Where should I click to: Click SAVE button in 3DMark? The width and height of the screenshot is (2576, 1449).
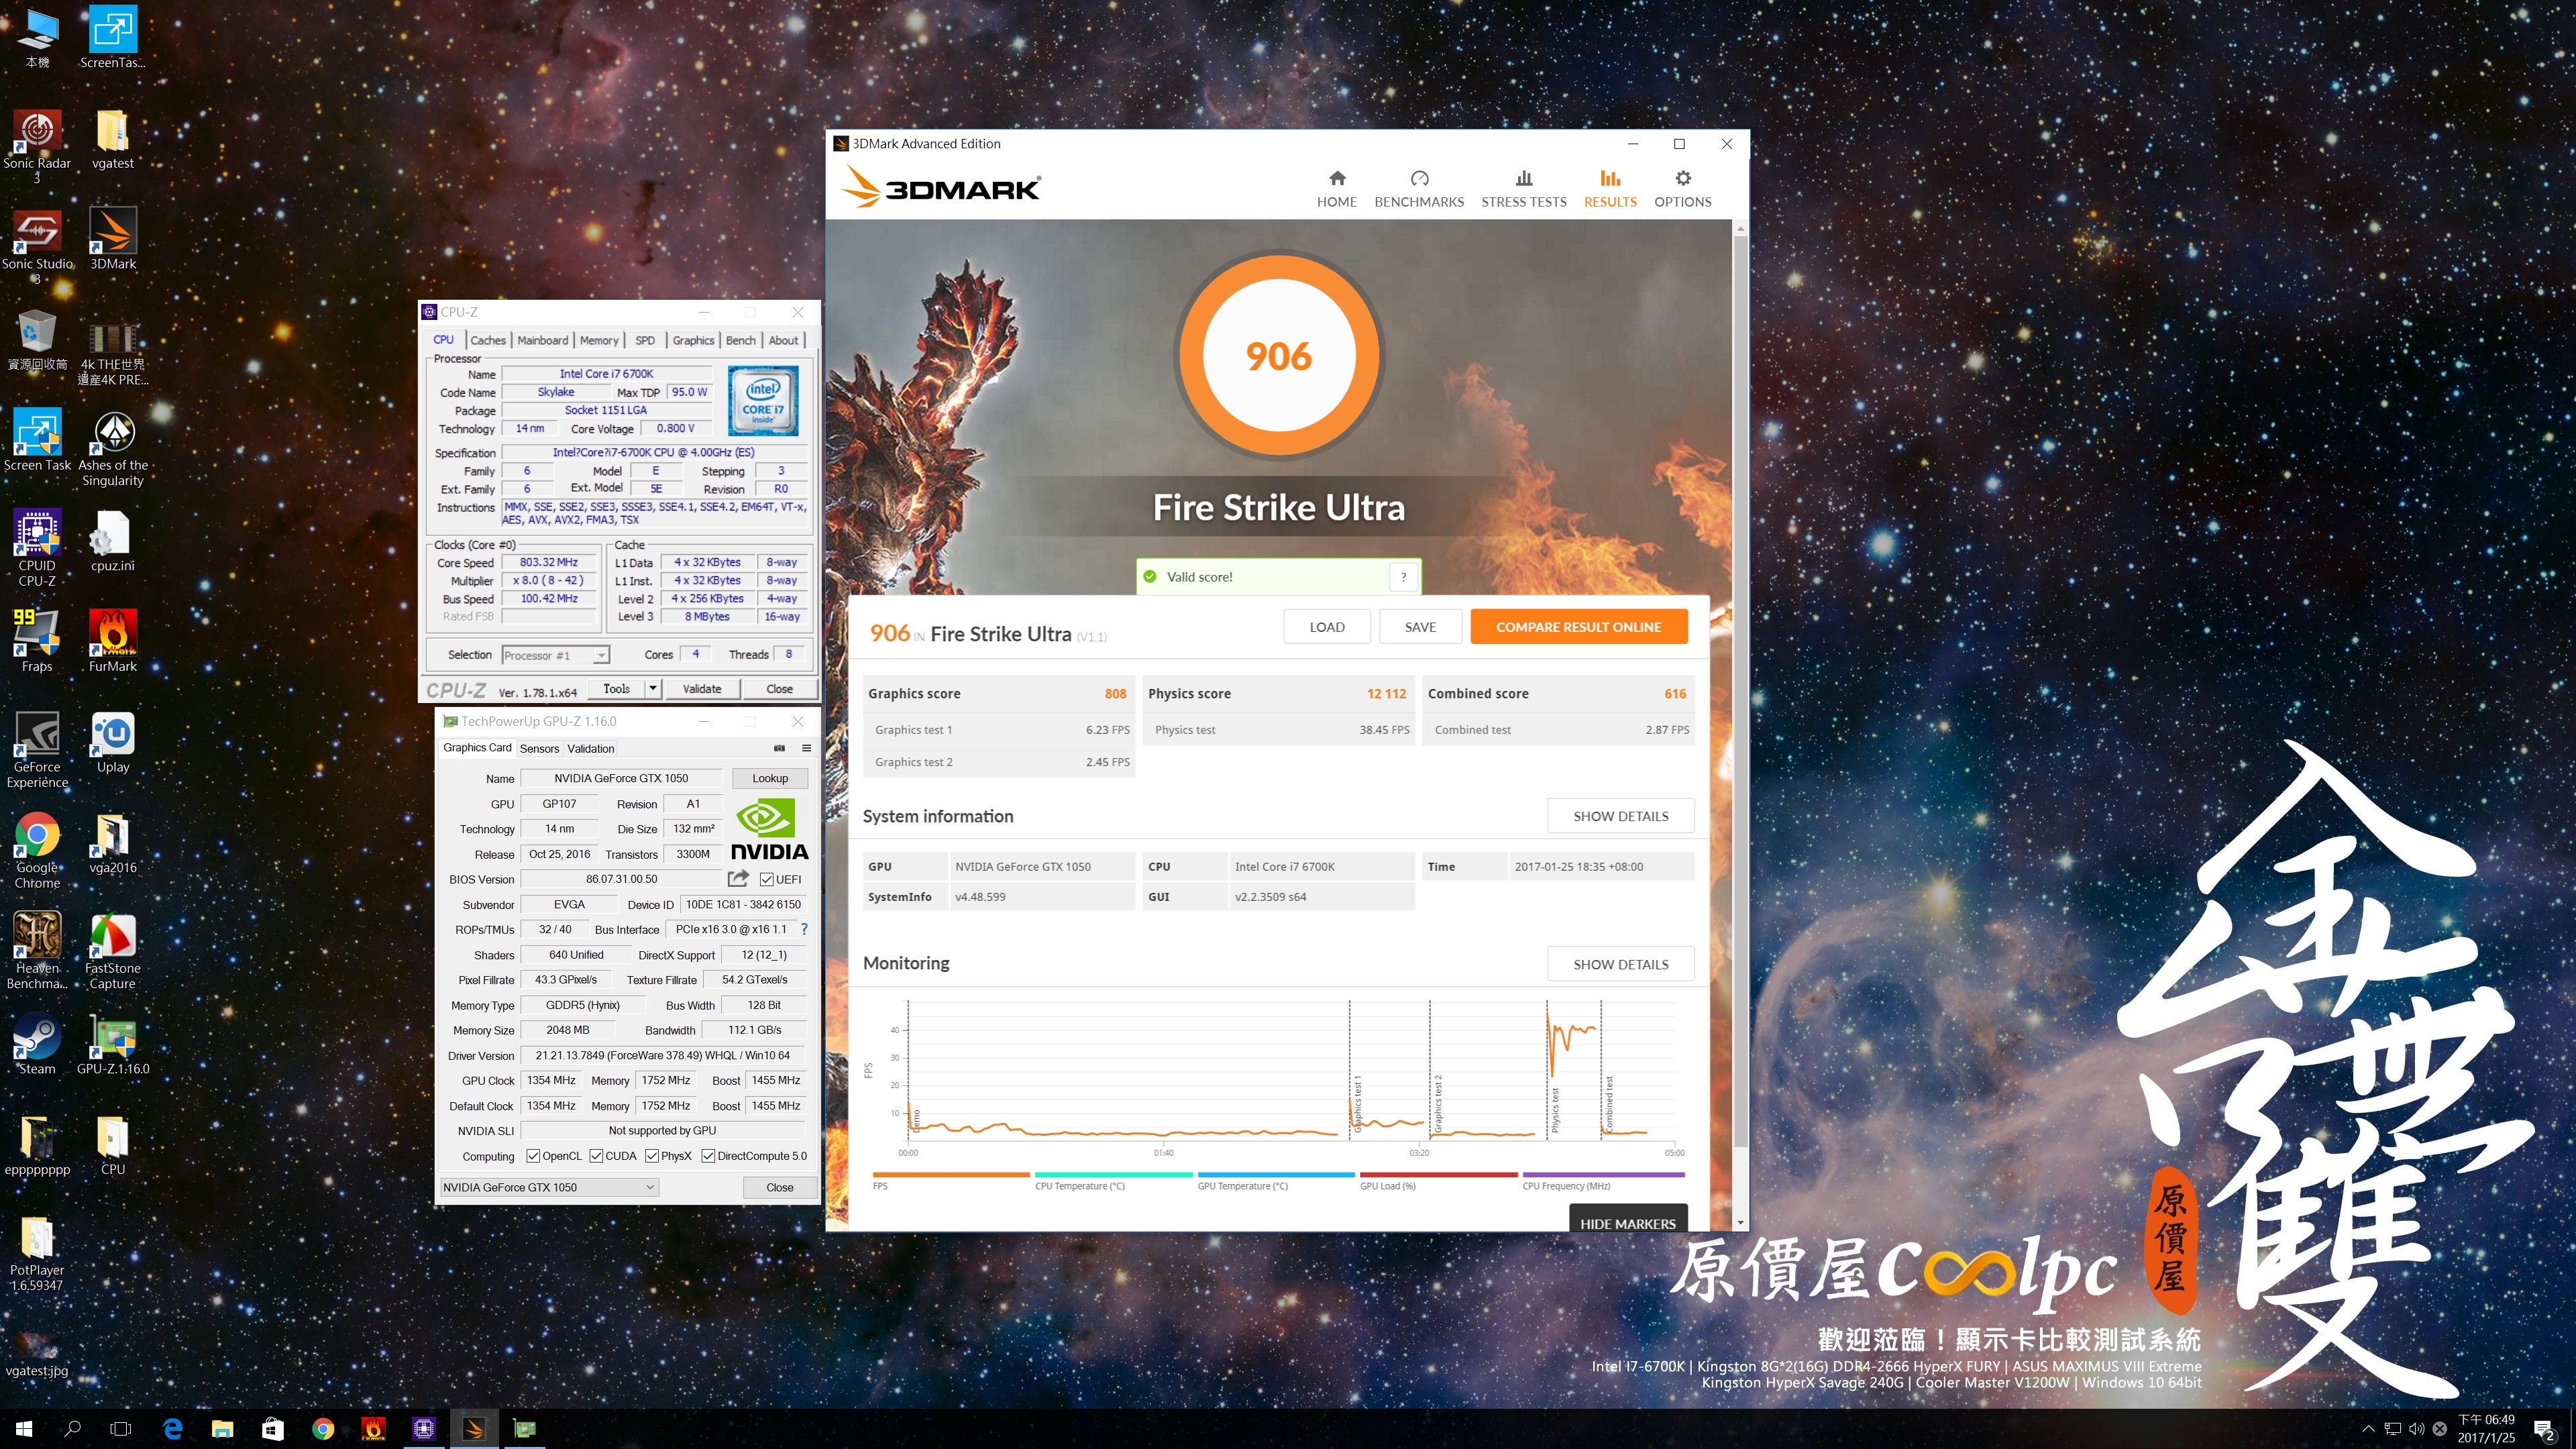pyautogui.click(x=1420, y=627)
